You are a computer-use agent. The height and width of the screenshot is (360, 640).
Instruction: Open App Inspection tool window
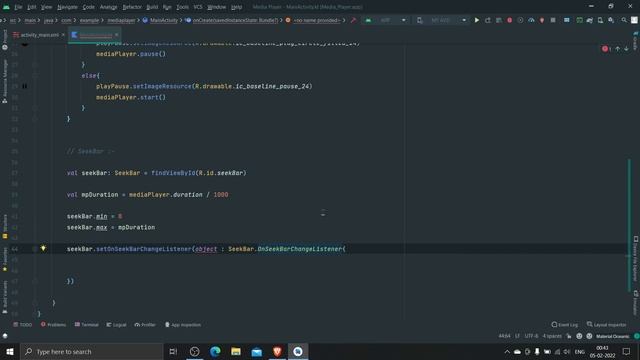click(x=183, y=325)
